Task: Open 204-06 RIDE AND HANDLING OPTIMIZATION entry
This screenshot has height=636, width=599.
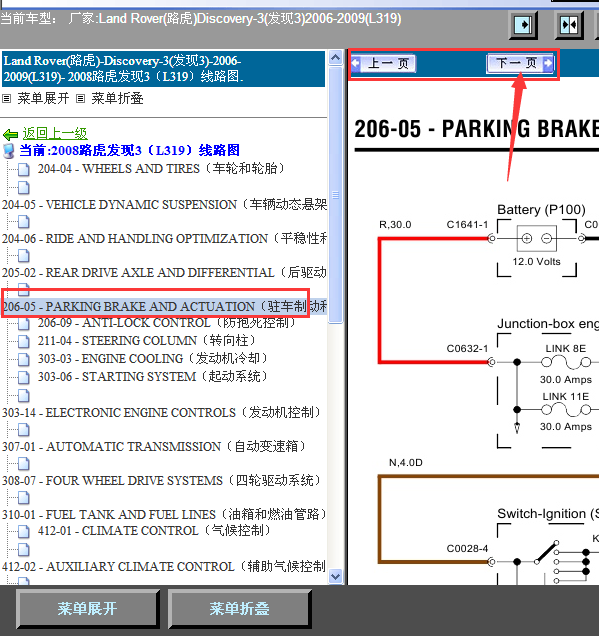Action: [x=164, y=238]
